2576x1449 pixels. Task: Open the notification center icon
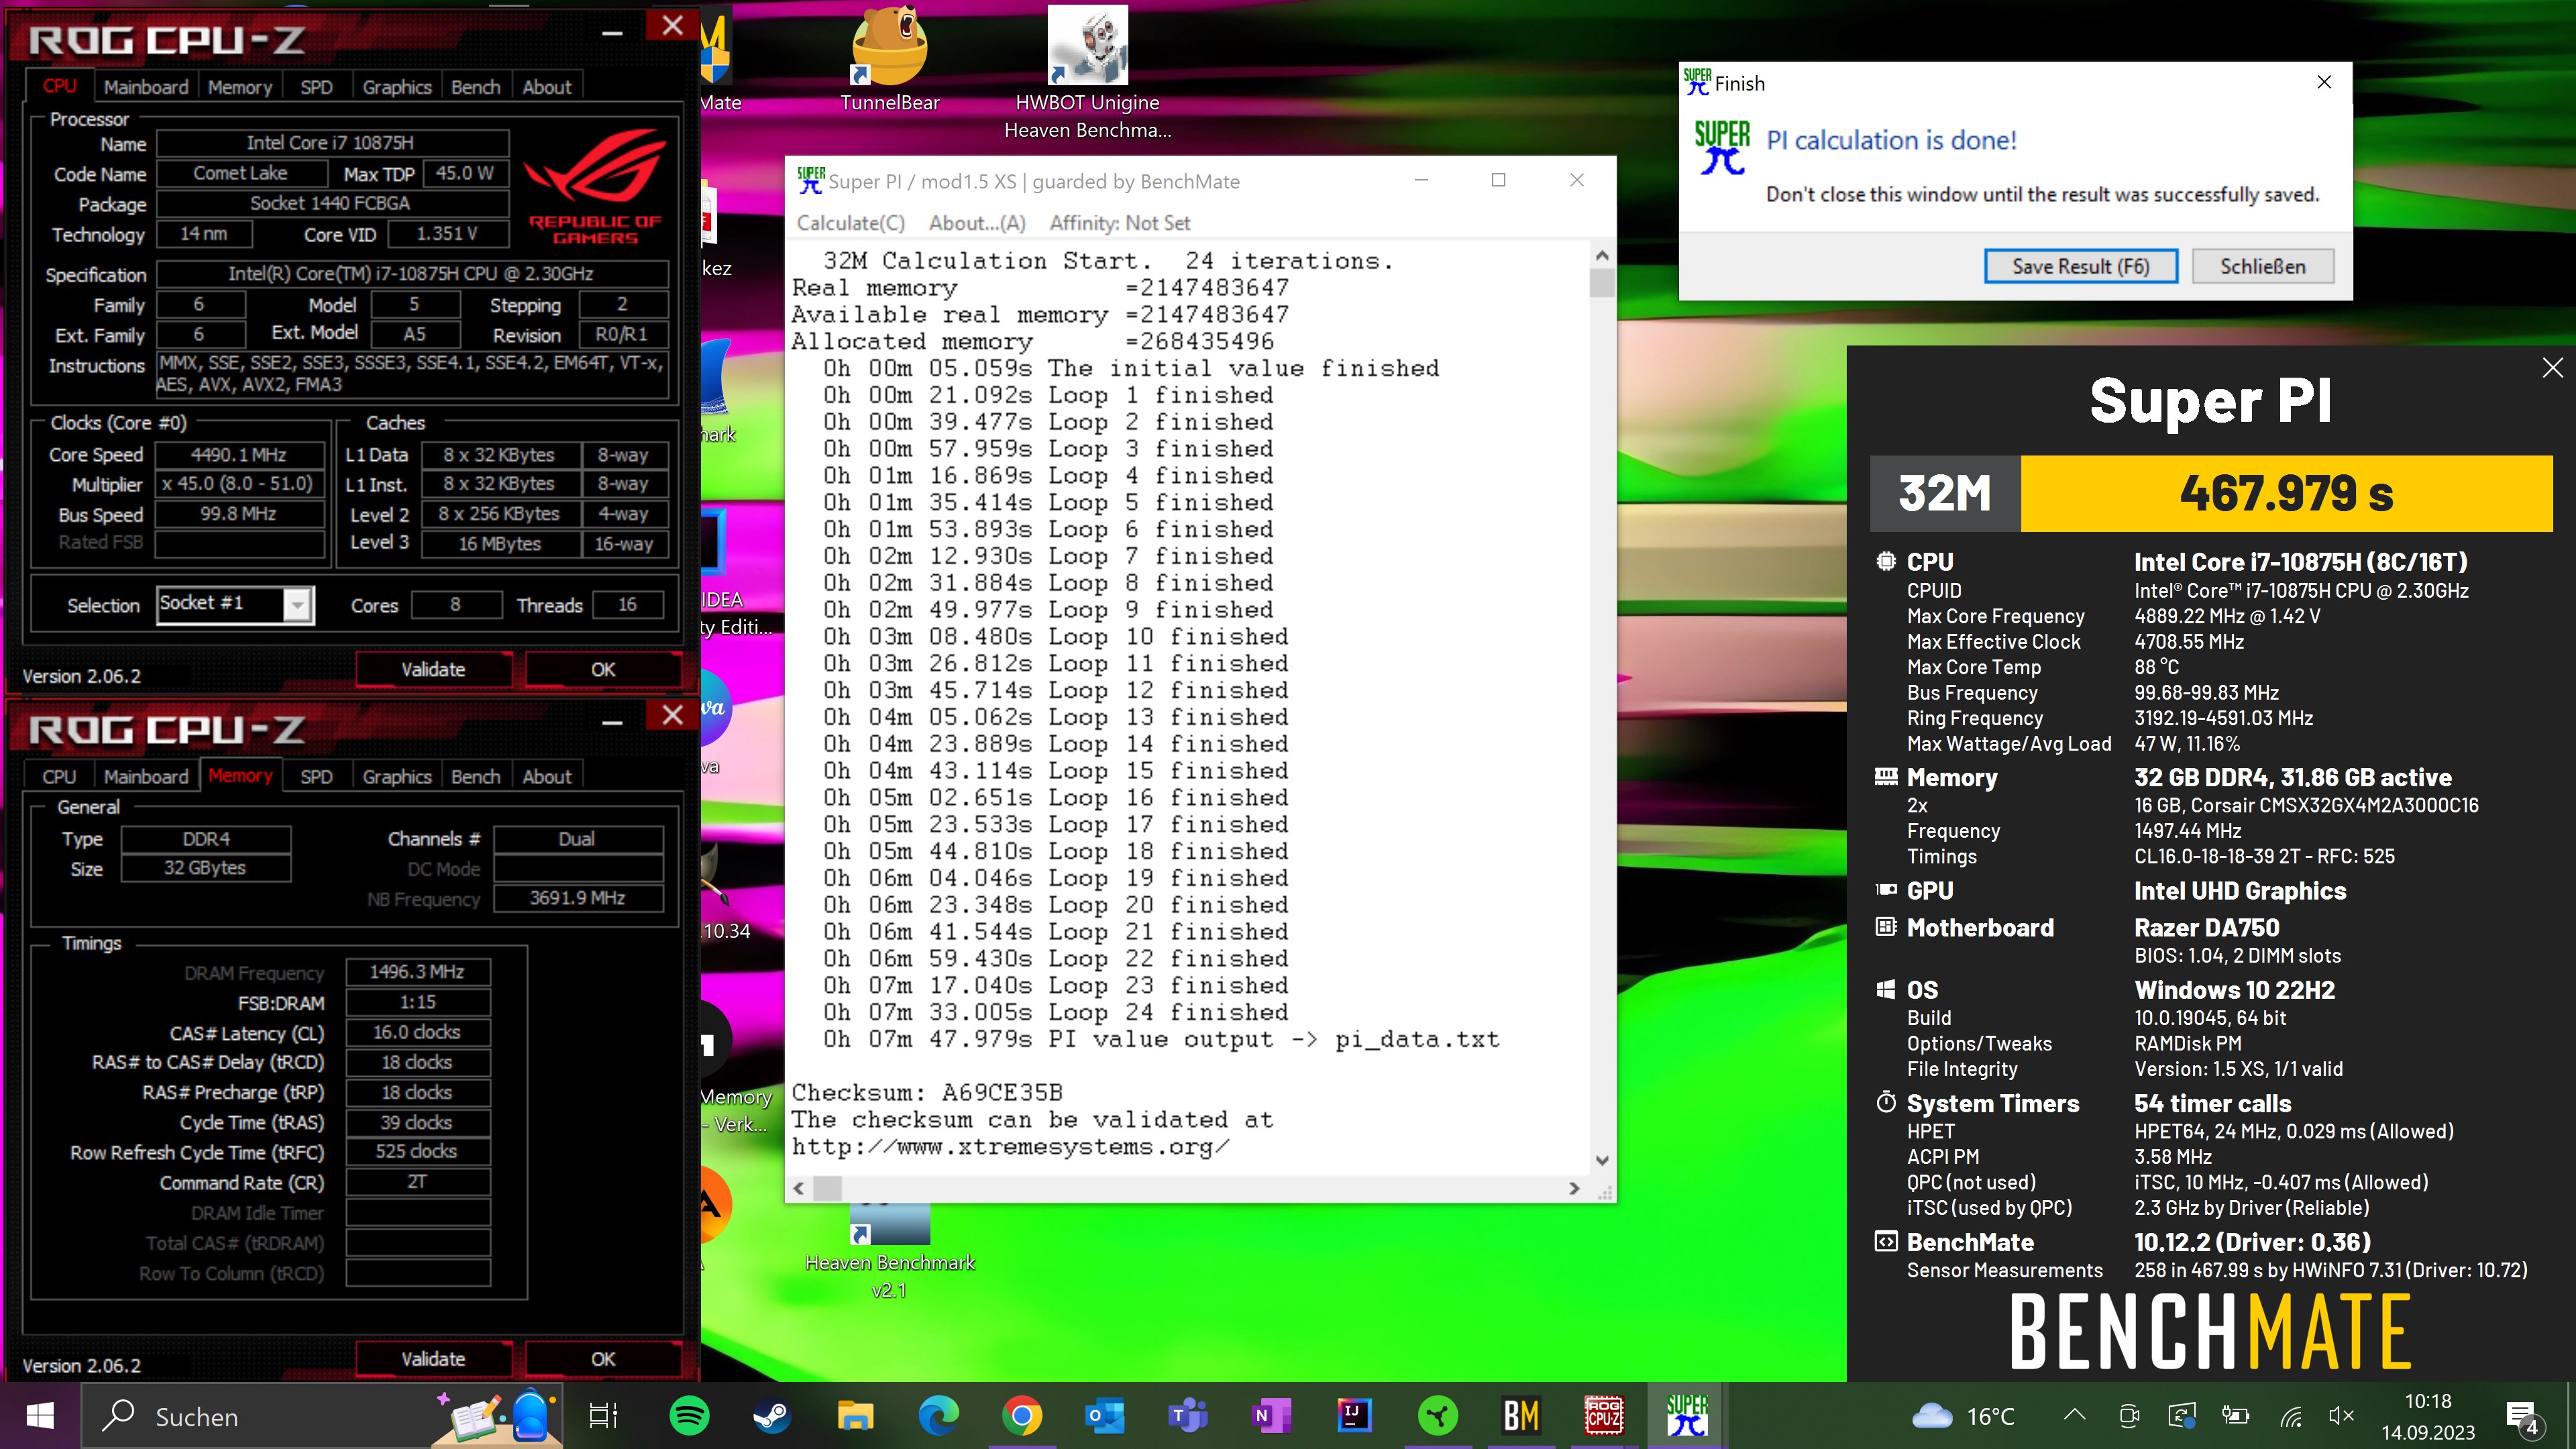[2523, 1417]
